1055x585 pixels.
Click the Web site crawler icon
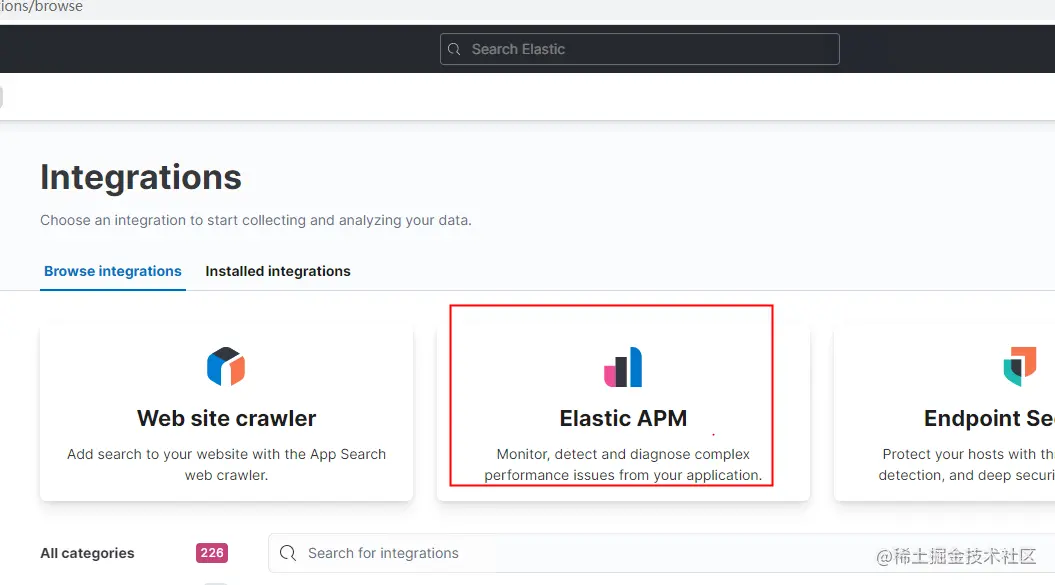click(x=226, y=366)
